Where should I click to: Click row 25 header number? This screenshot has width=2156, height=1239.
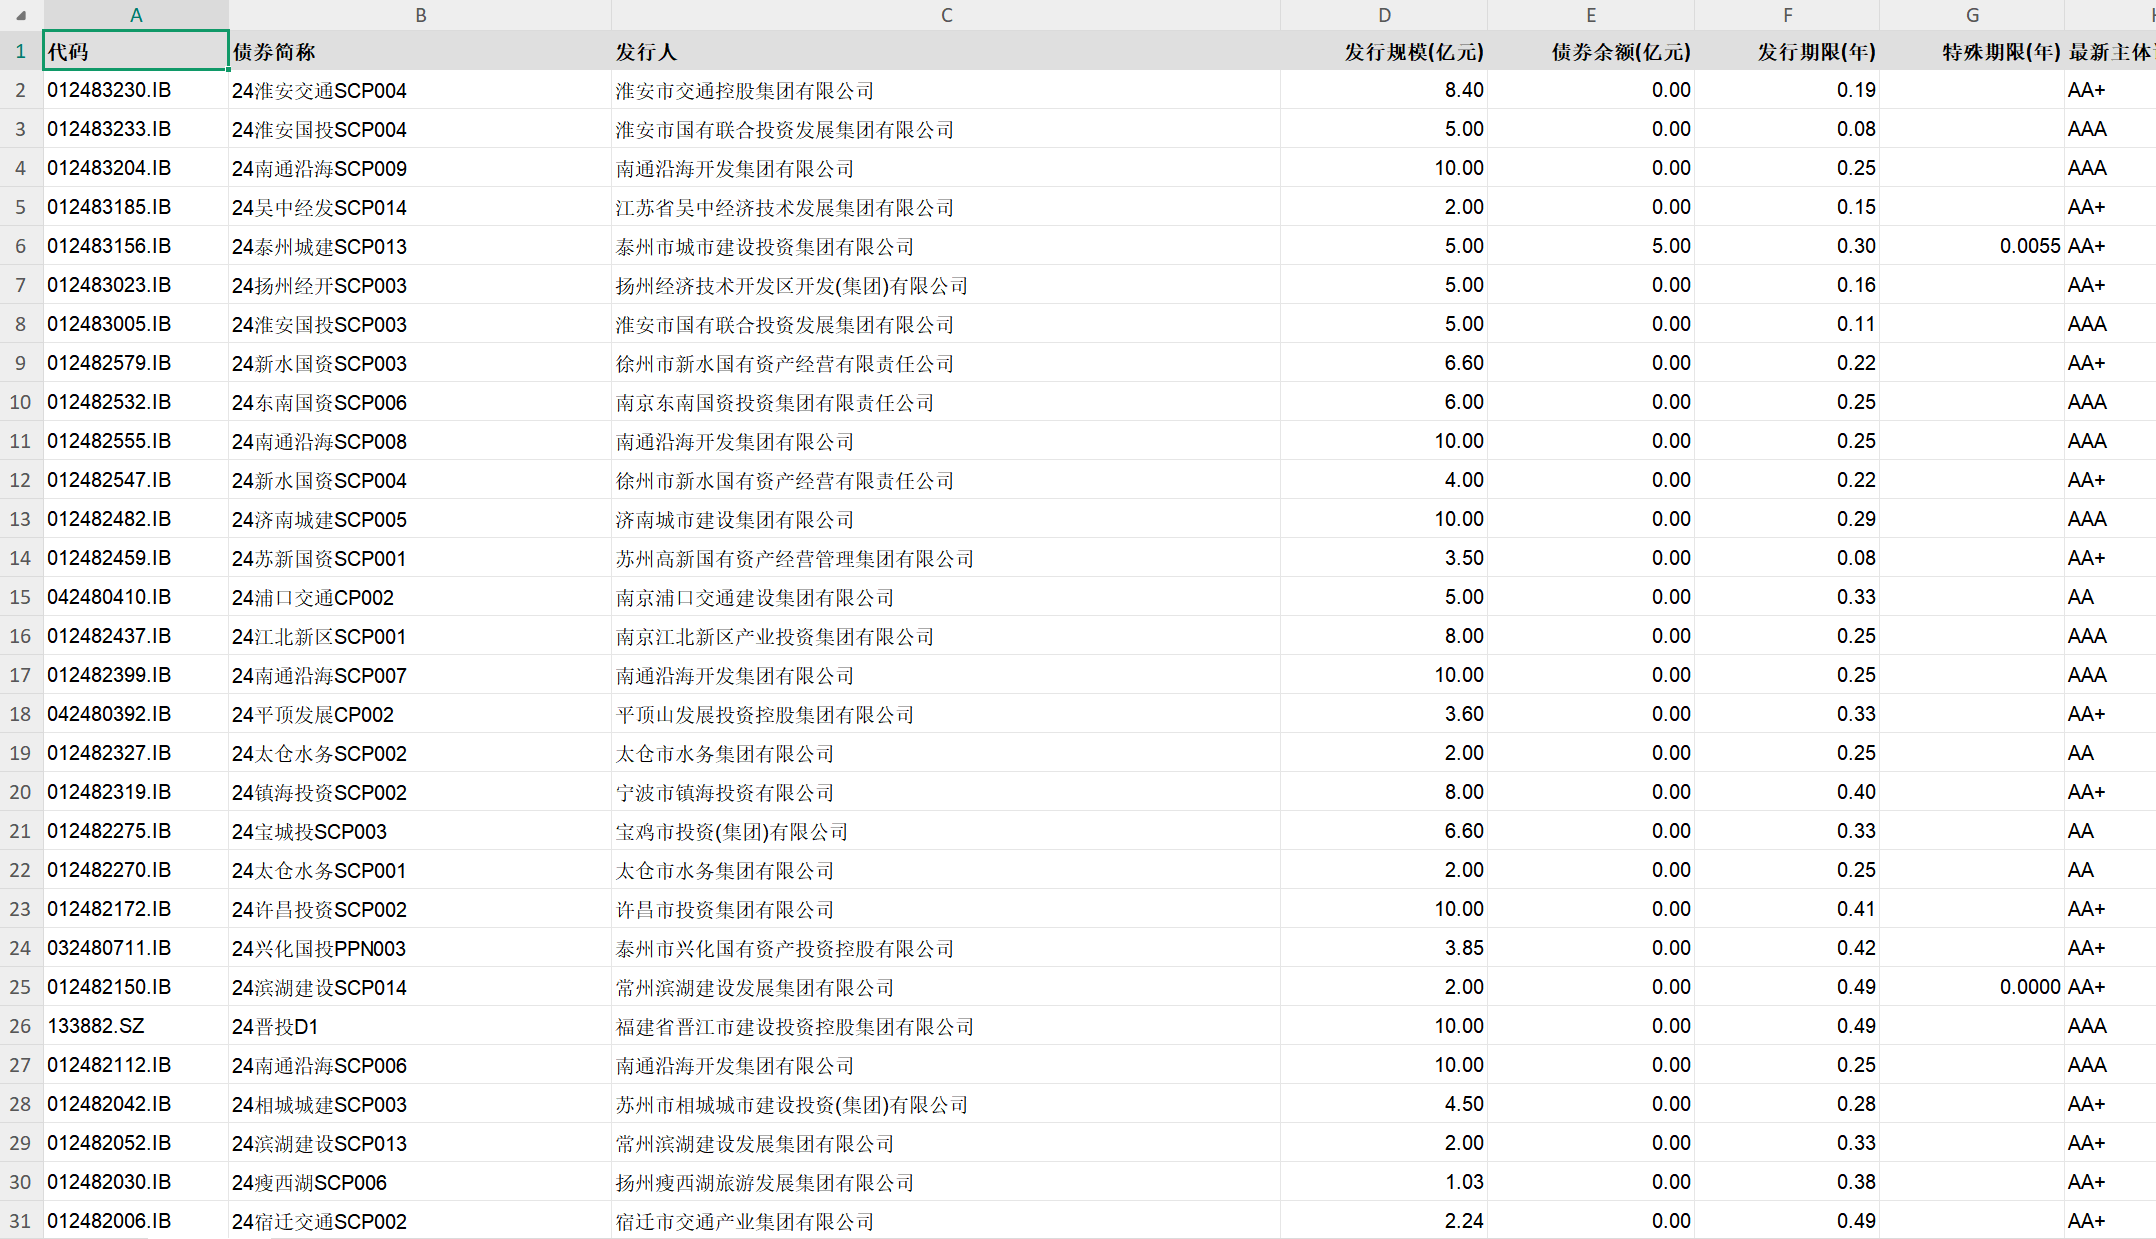pyautogui.click(x=21, y=987)
